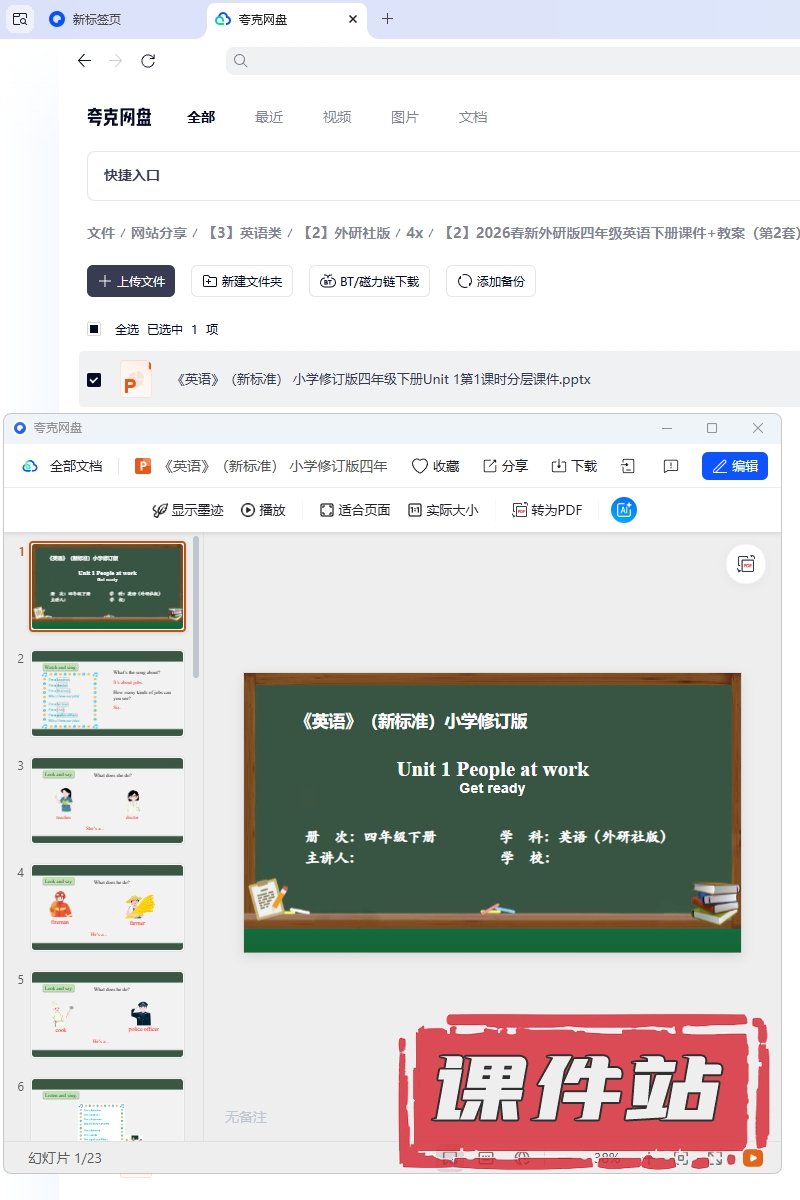
Task: Click the blue 编辑 edit button
Action: [x=734, y=466]
